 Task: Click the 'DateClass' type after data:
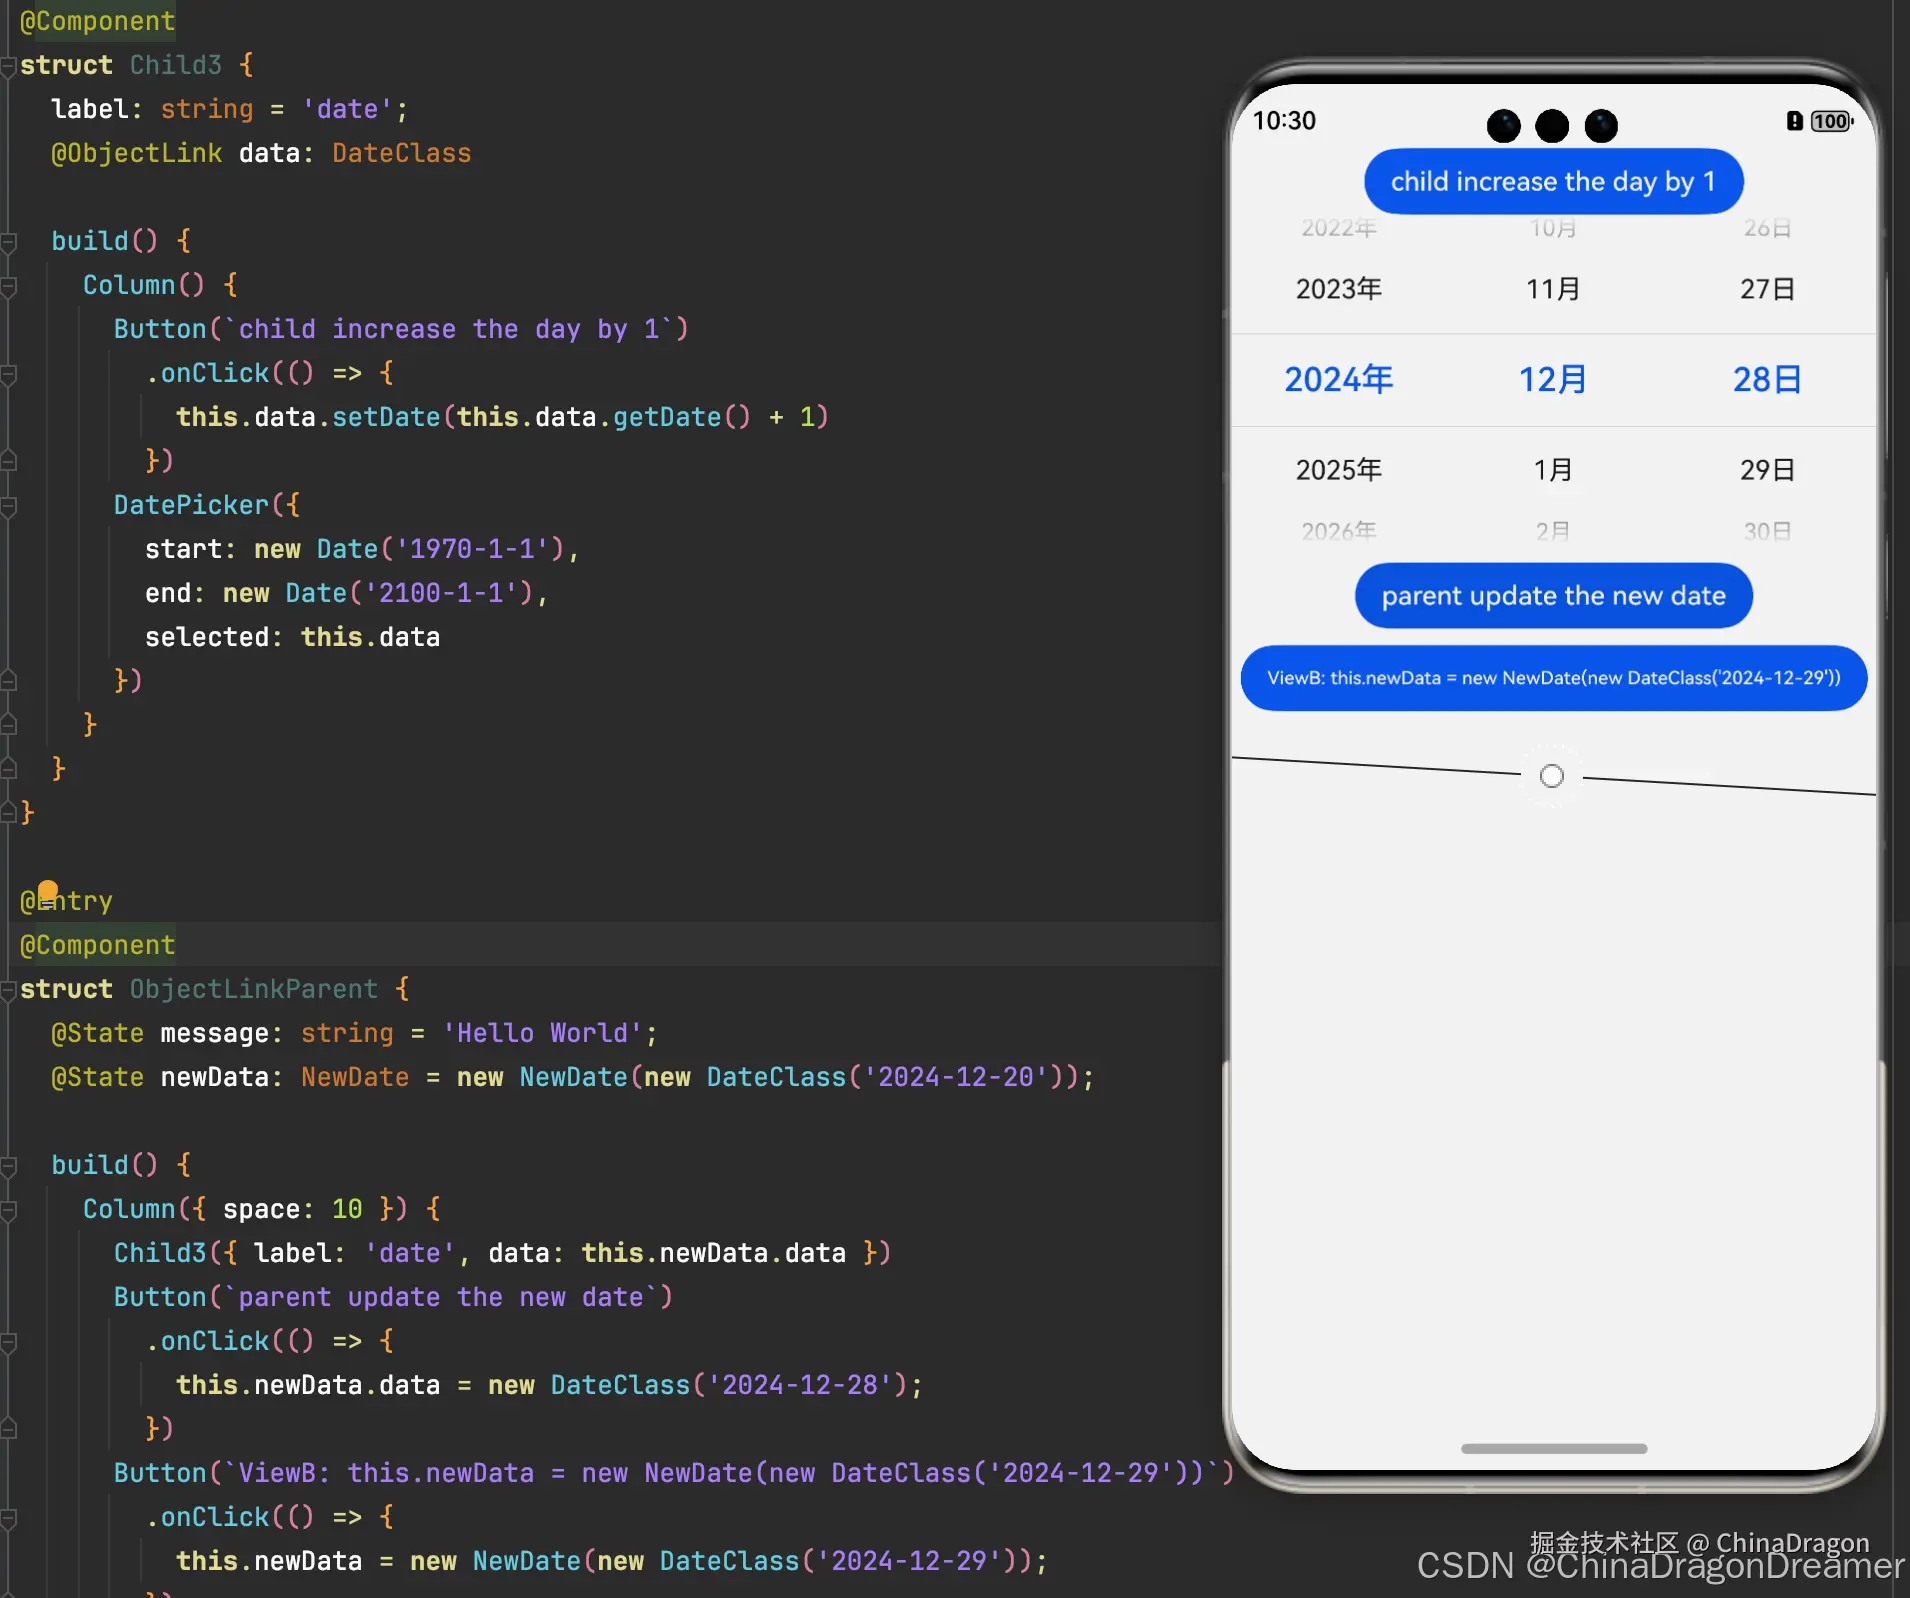[401, 153]
